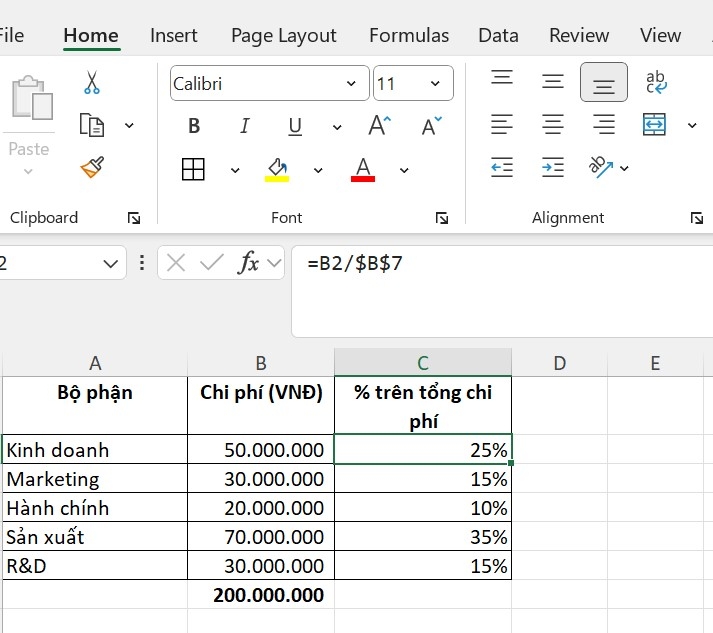Click in the formula bar text

355,263
